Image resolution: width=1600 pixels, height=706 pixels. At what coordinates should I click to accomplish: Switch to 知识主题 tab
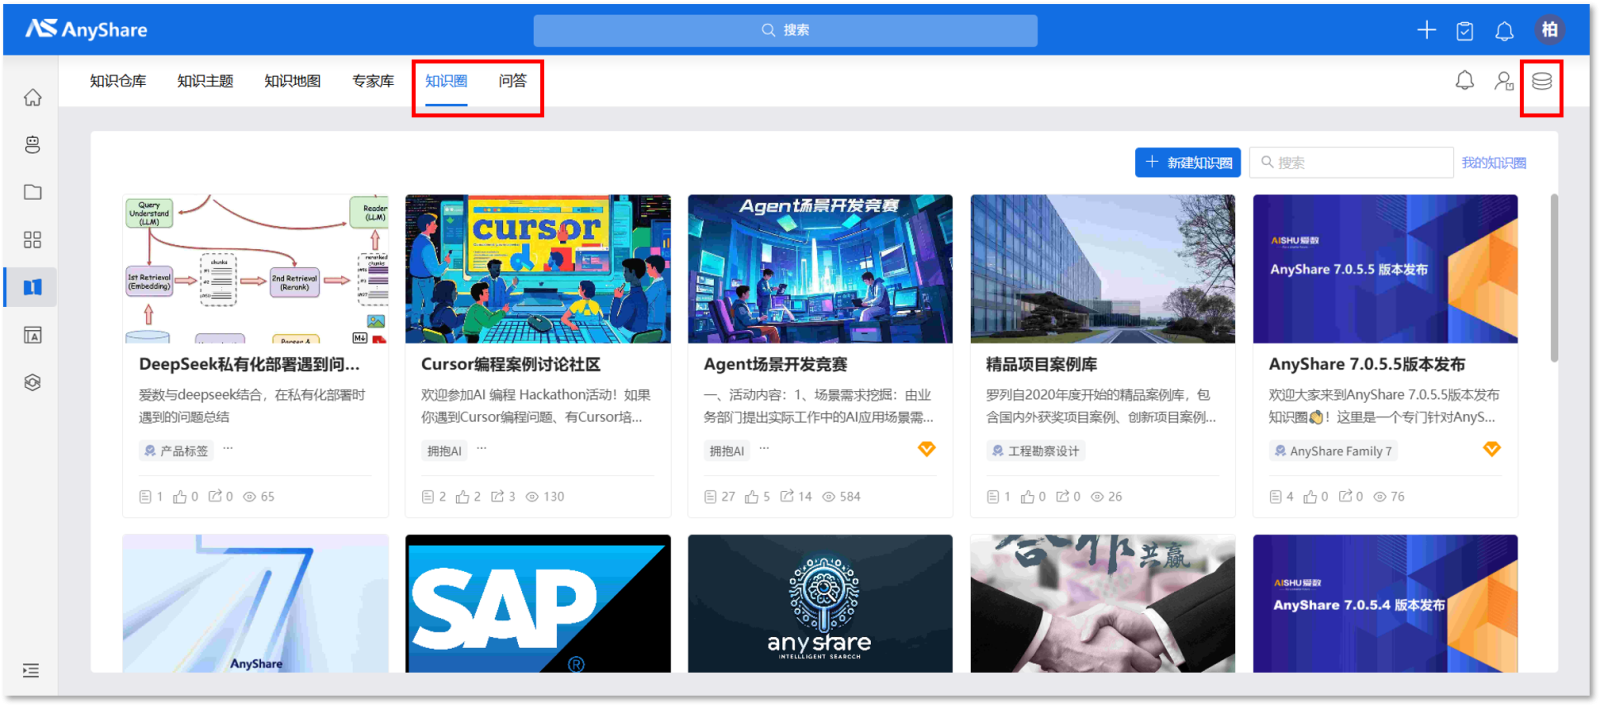(205, 81)
